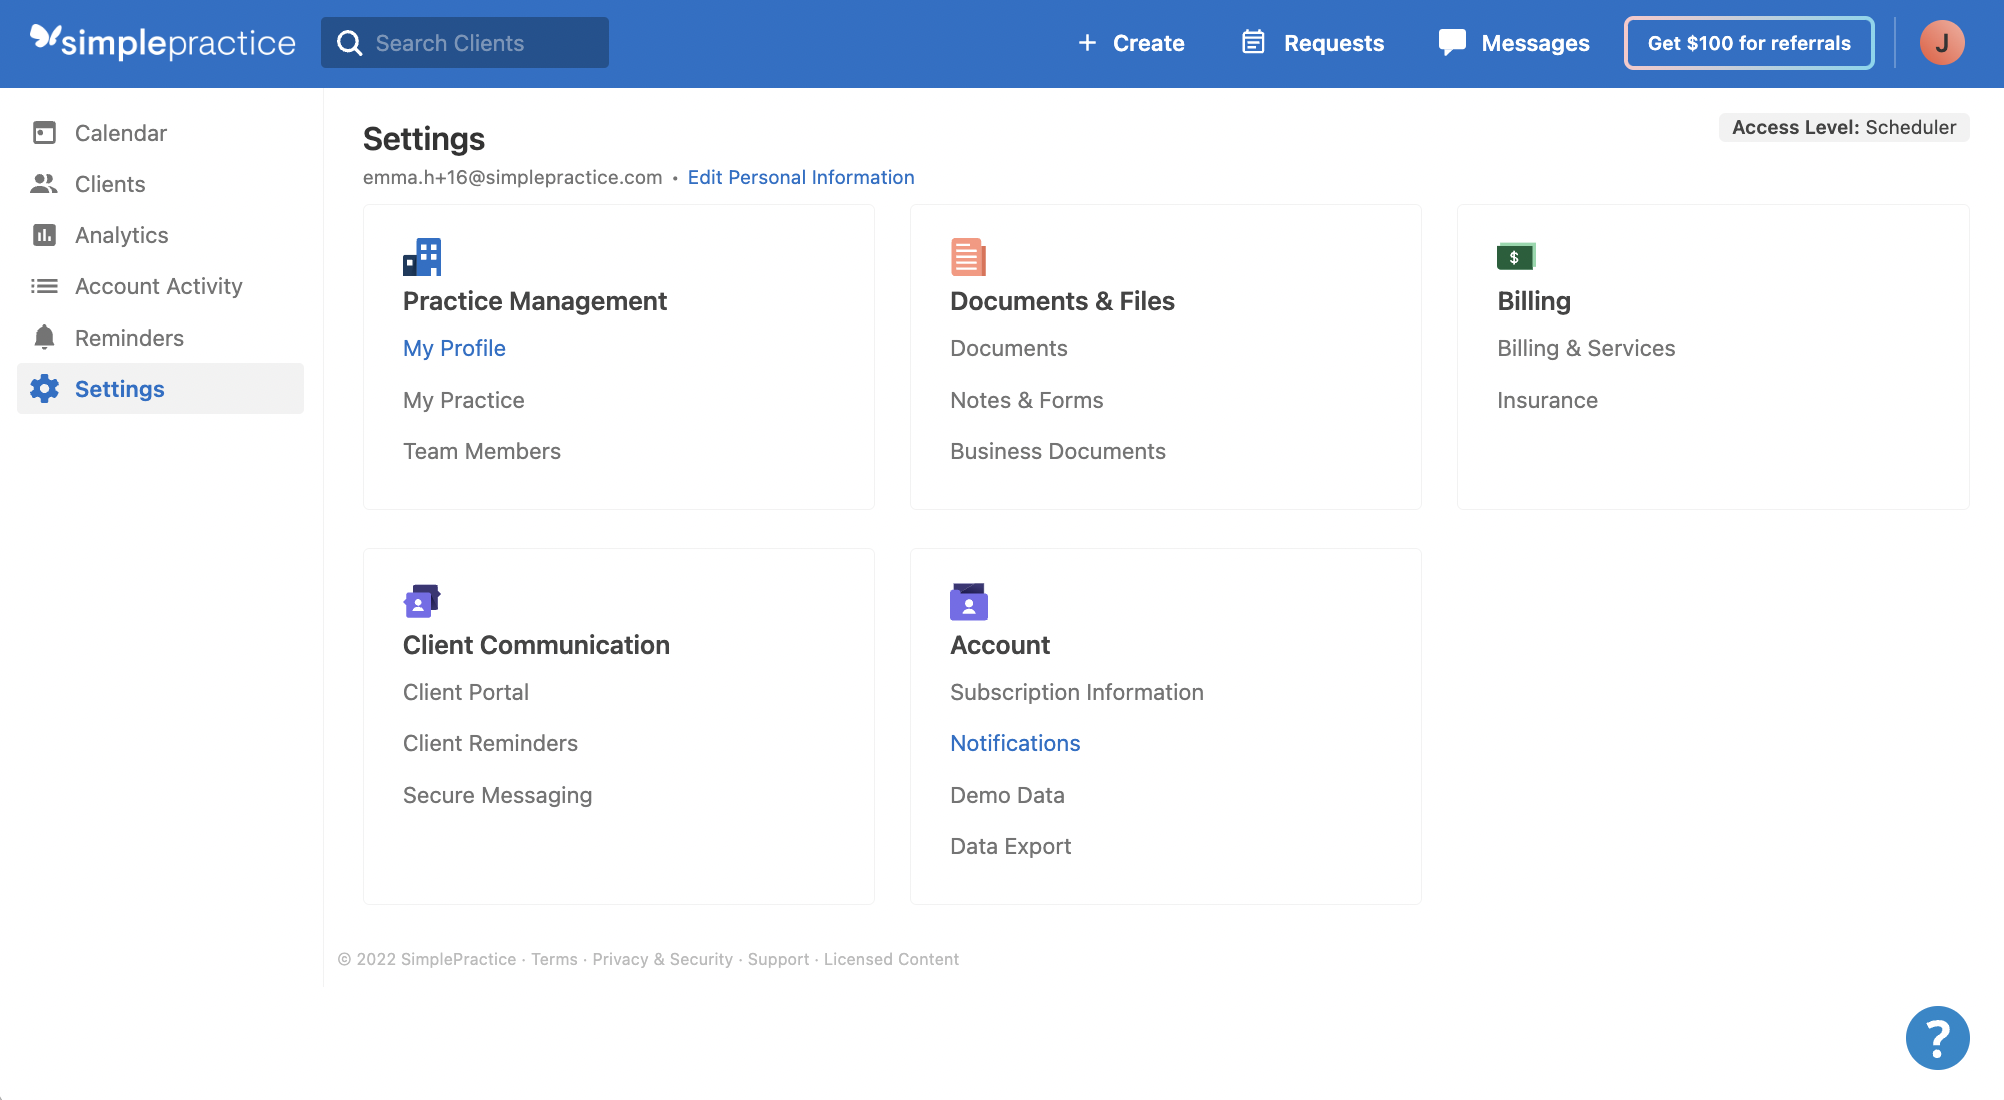Screen dimensions: 2004x1100
Task: Click the Account folder icon
Action: click(x=969, y=601)
